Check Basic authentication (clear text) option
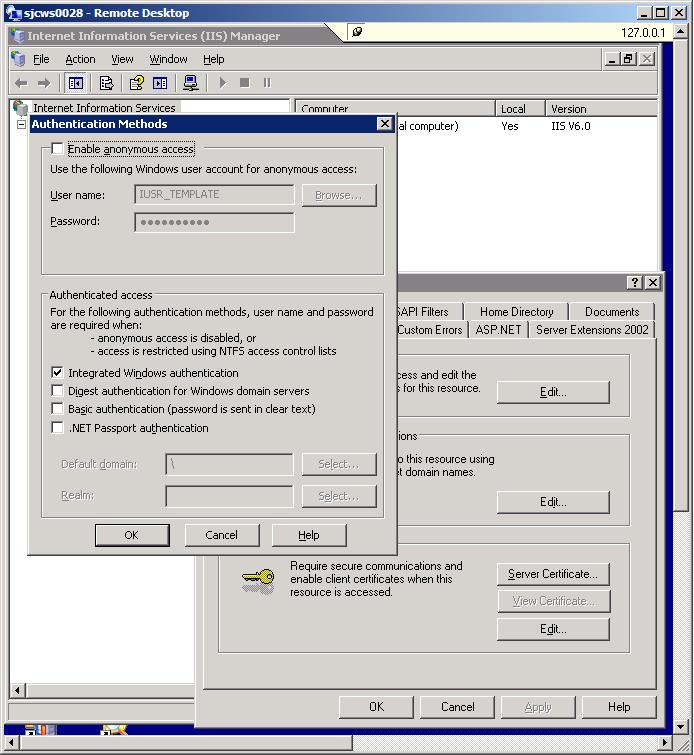Screen dimensions: 694x755 point(58,409)
